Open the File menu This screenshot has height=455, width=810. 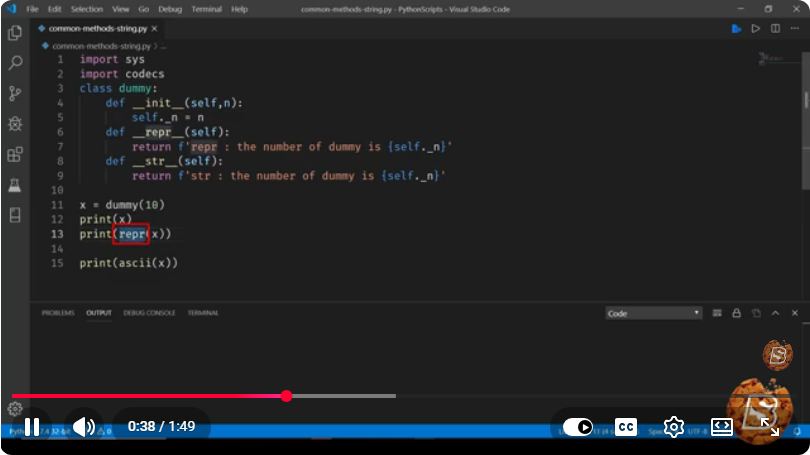coord(32,9)
